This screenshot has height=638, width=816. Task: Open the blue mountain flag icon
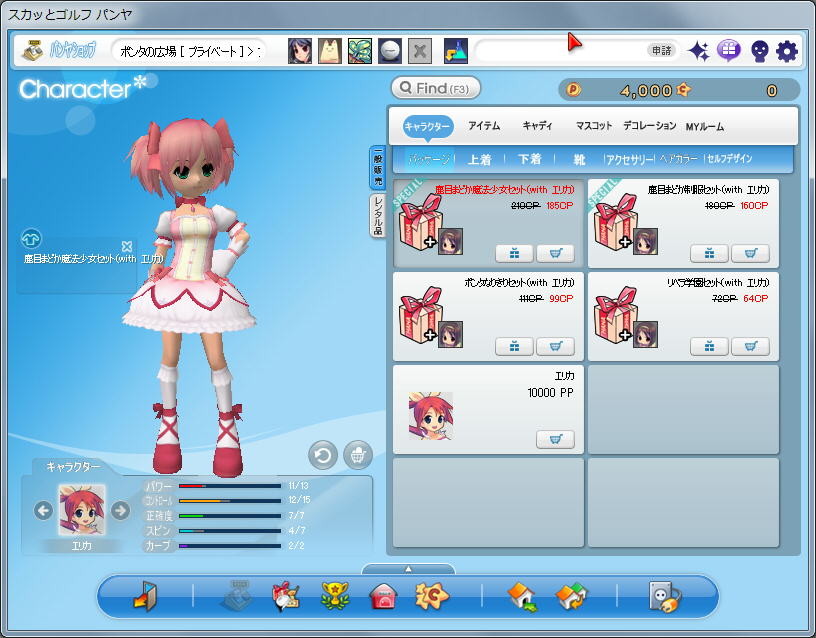pos(456,51)
